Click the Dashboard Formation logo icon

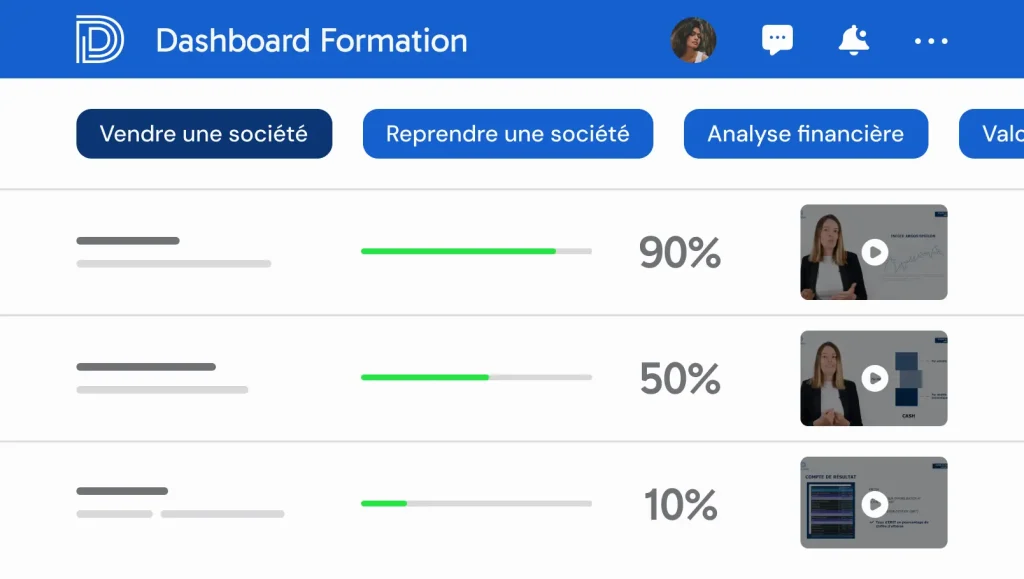[x=100, y=40]
